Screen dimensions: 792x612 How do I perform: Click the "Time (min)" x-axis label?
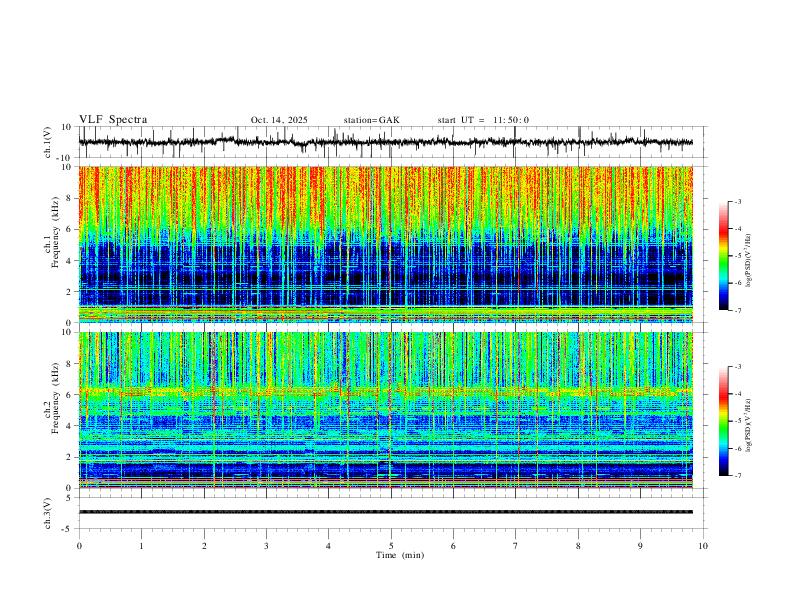click(x=400, y=555)
